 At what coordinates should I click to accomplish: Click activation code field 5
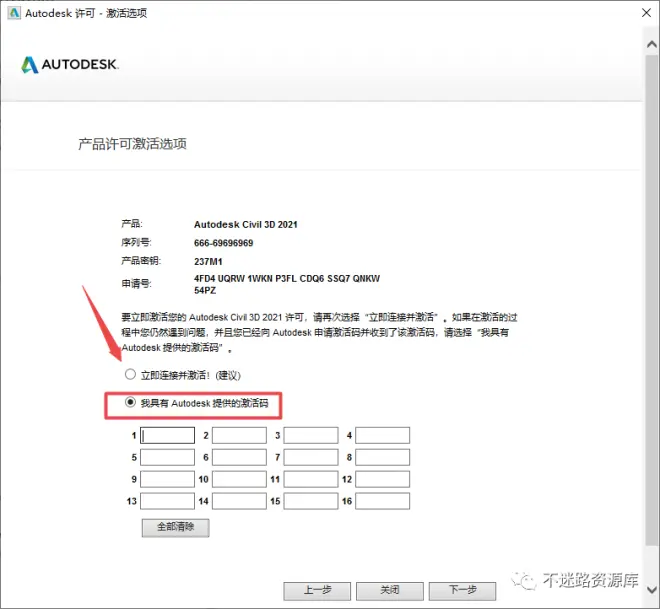point(168,457)
